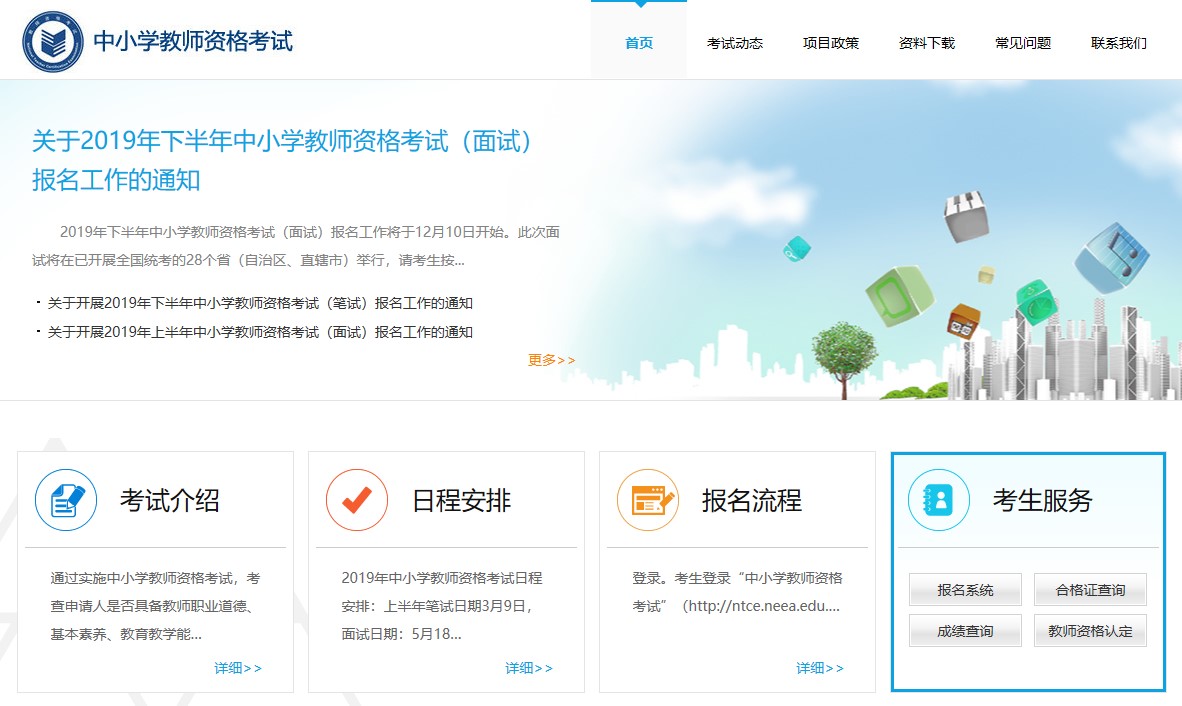
Task: Open 详细>> under 考试介绍 card
Action: (238, 668)
